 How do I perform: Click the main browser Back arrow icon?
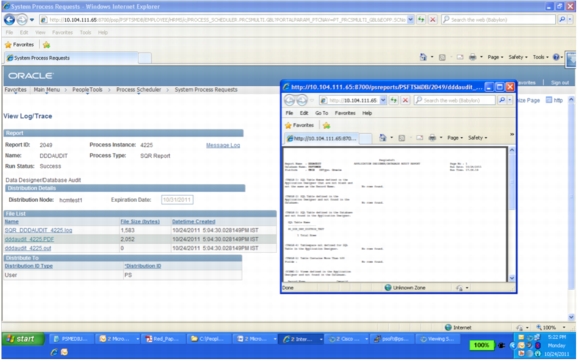click(x=9, y=20)
